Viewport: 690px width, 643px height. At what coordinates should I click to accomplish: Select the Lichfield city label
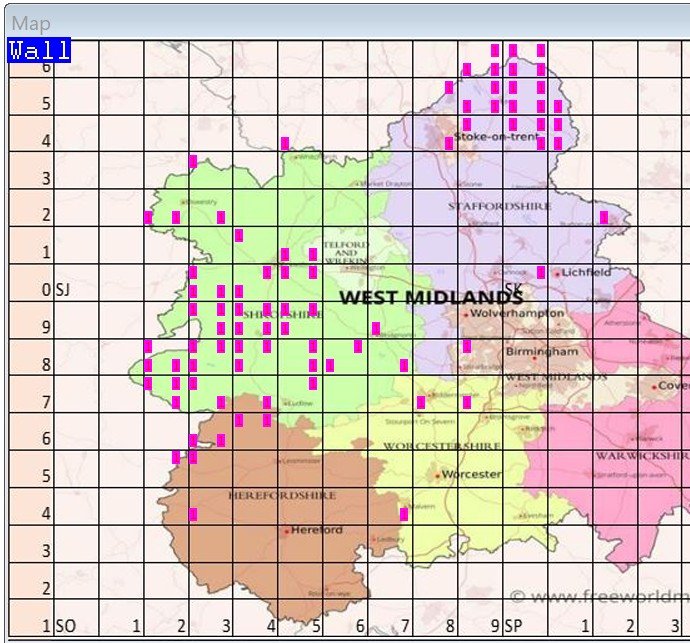[x=586, y=272]
